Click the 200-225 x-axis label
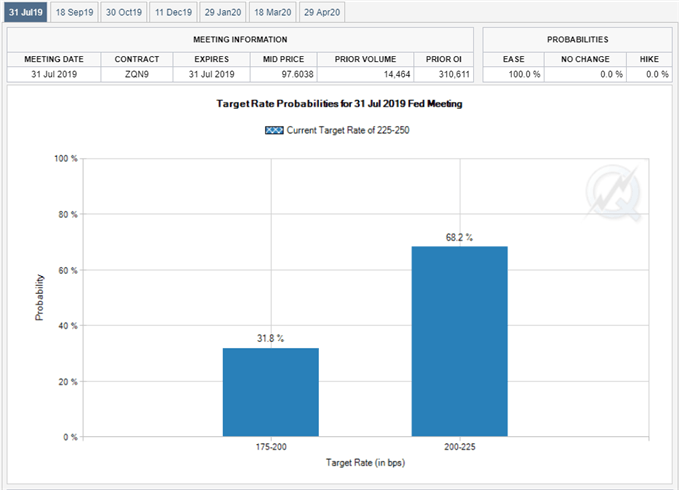Image resolution: width=679 pixels, height=490 pixels. pyautogui.click(x=459, y=447)
